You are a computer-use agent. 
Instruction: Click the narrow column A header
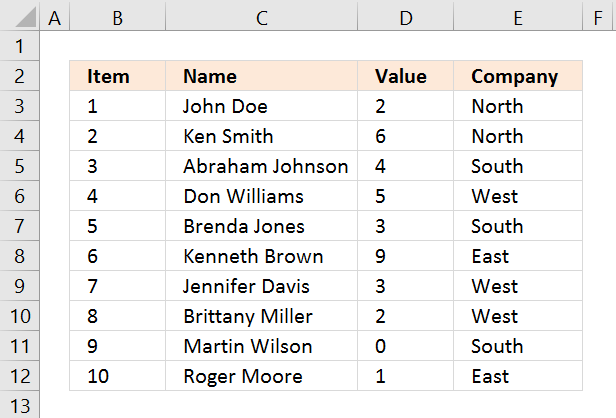click(x=54, y=17)
